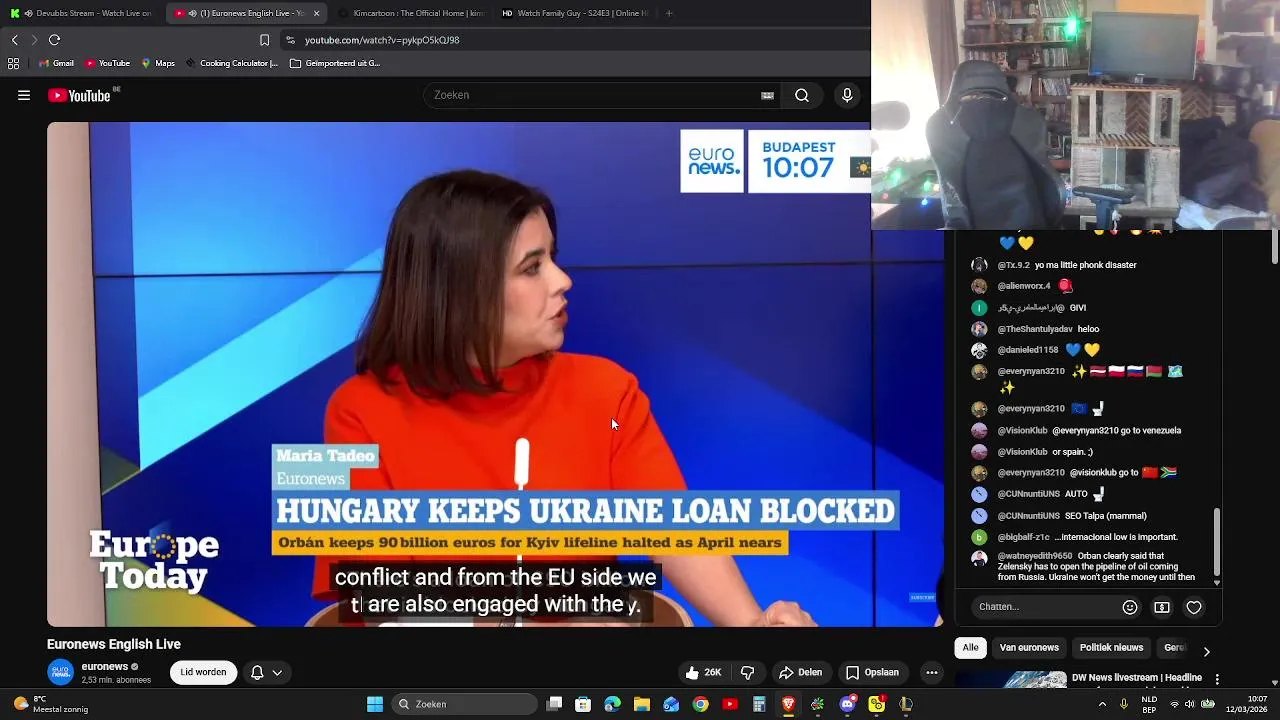Reload the current browser page
Image resolution: width=1280 pixels, height=720 pixels.
(x=54, y=40)
